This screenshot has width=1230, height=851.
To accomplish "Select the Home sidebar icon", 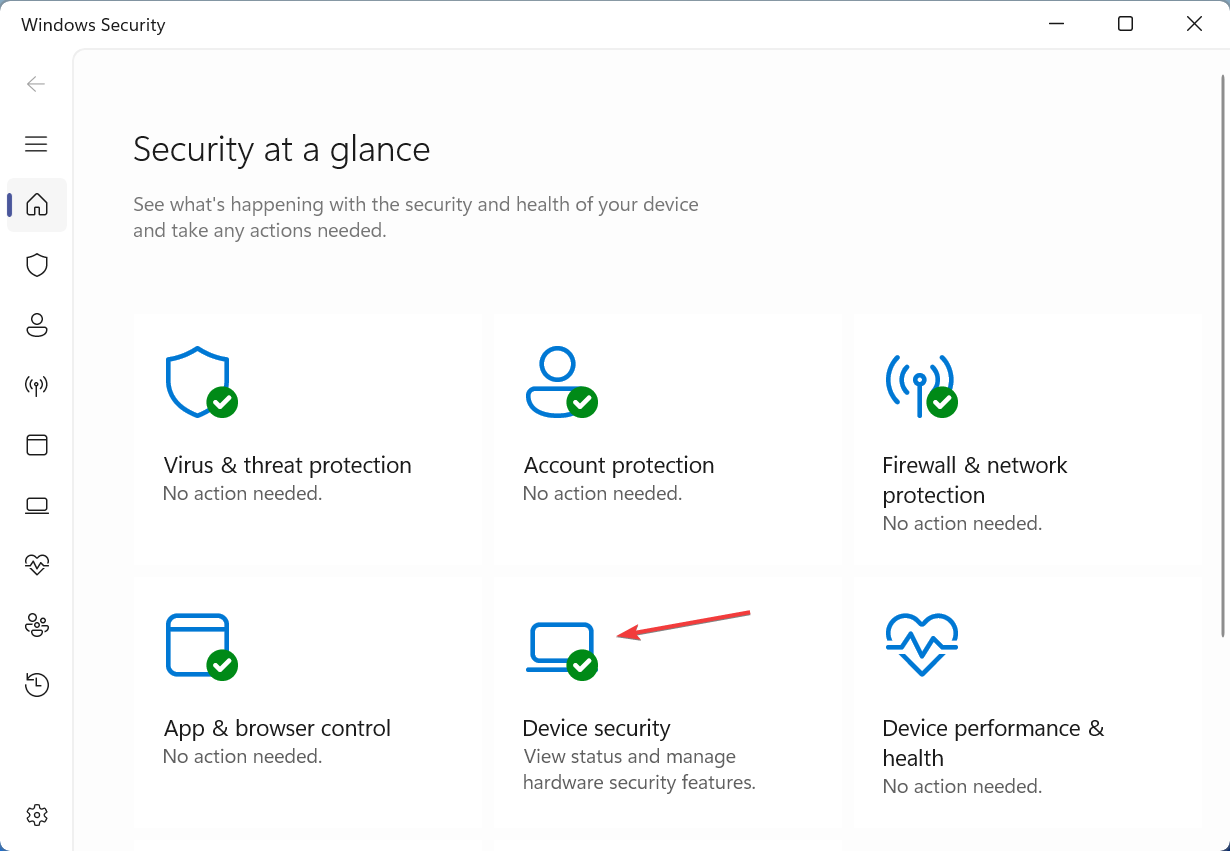I will 37,205.
